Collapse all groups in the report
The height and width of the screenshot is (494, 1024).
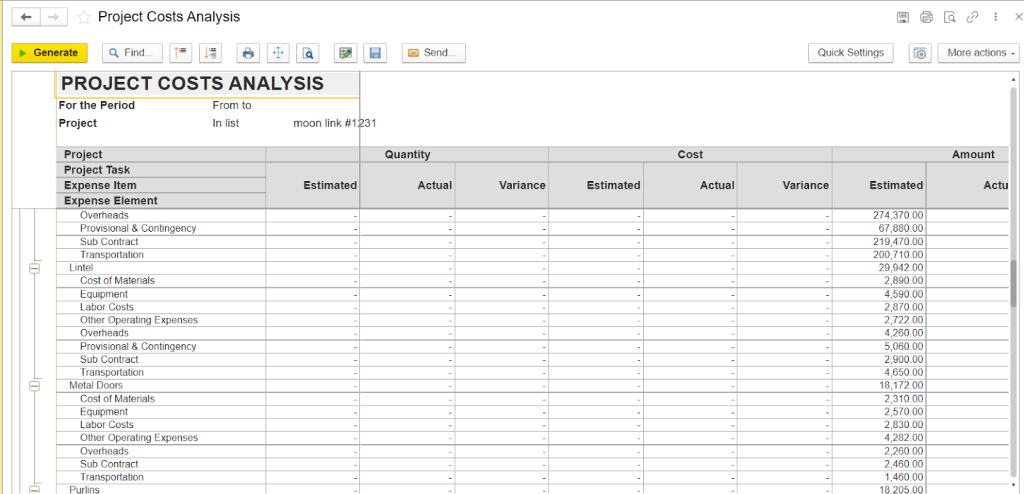[x=181, y=53]
